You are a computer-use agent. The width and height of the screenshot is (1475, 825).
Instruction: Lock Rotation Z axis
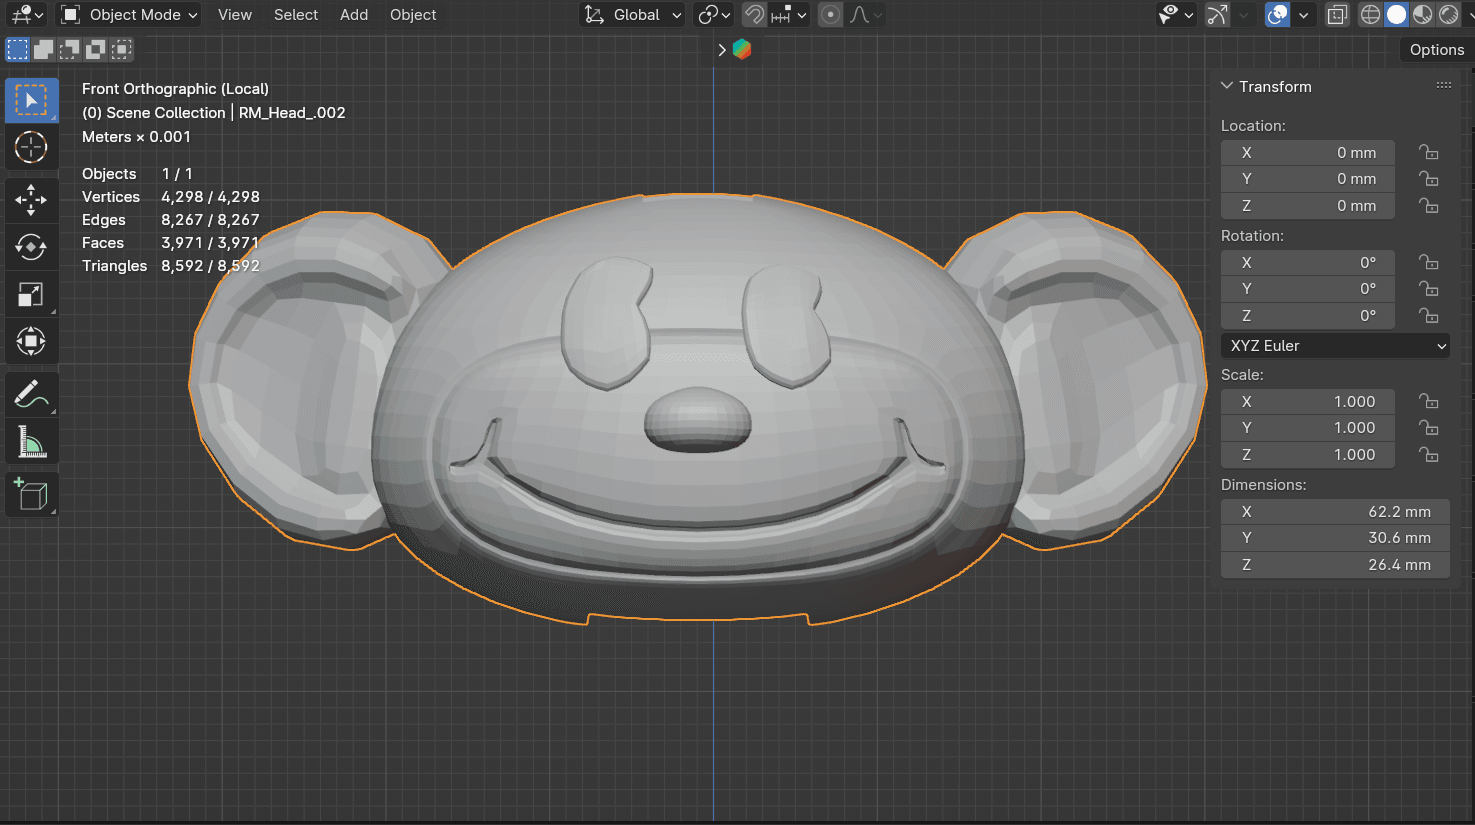click(x=1429, y=316)
